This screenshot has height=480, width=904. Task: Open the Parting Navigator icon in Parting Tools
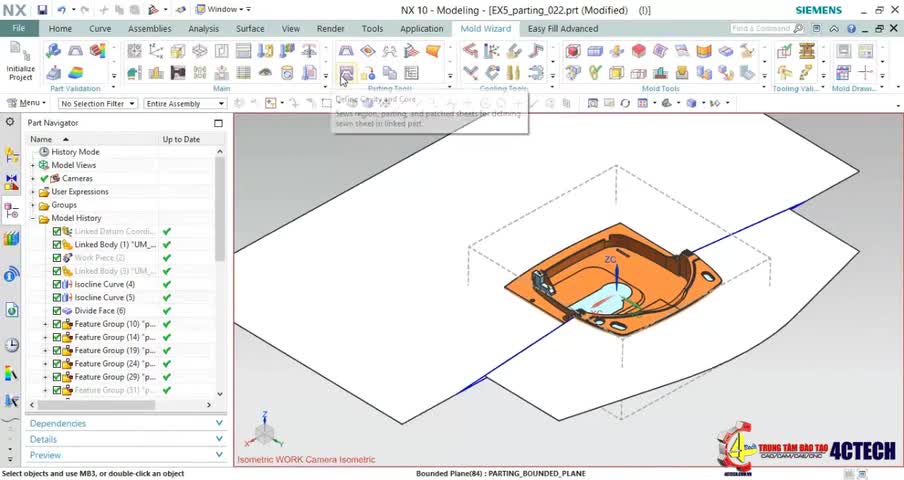click(x=411, y=73)
